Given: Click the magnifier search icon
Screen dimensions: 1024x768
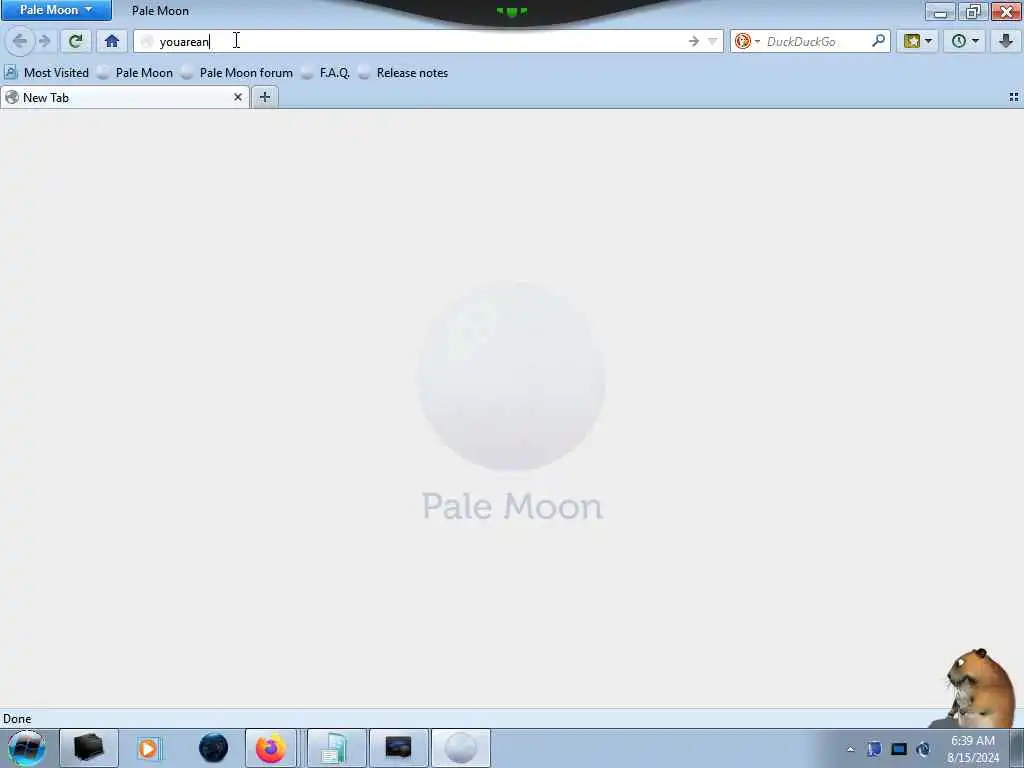Looking at the screenshot, I should tap(878, 41).
